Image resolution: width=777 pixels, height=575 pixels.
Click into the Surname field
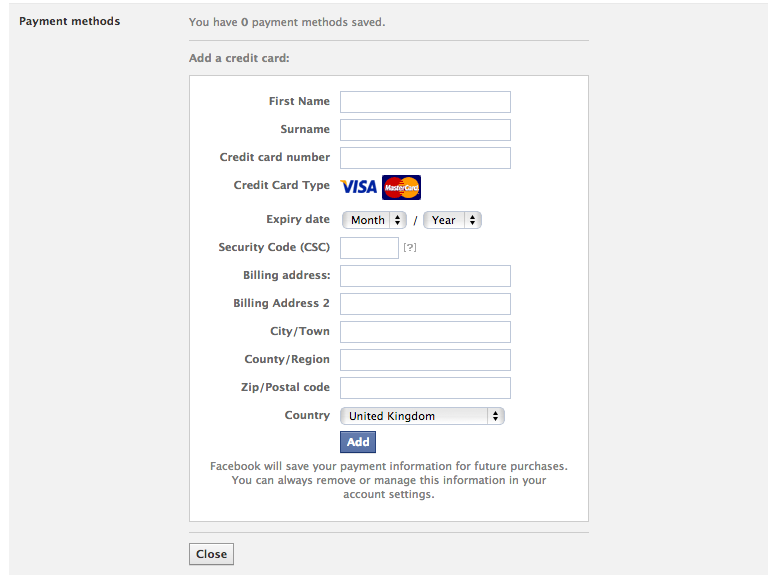(425, 130)
